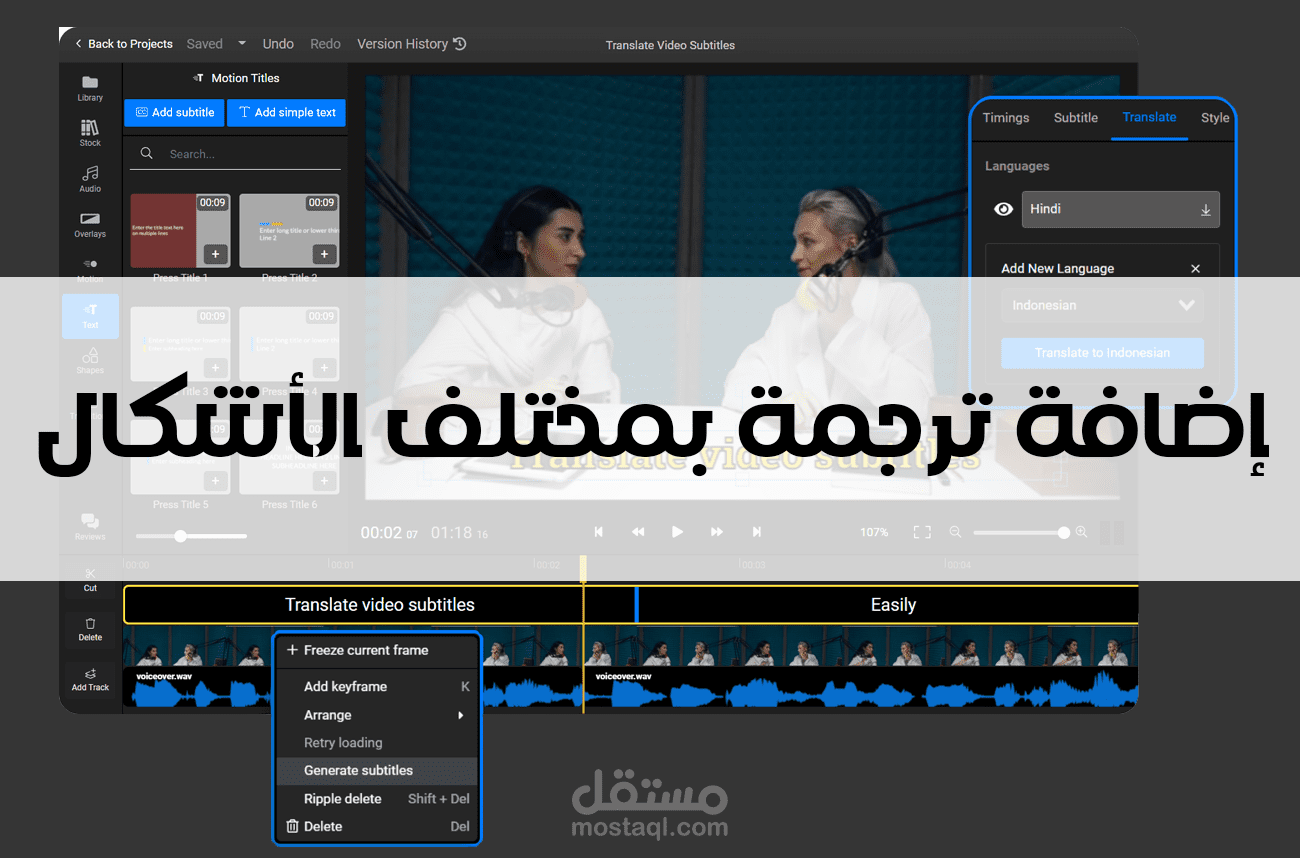Jump to the start of video
Image resolution: width=1300 pixels, height=858 pixels.
point(598,532)
